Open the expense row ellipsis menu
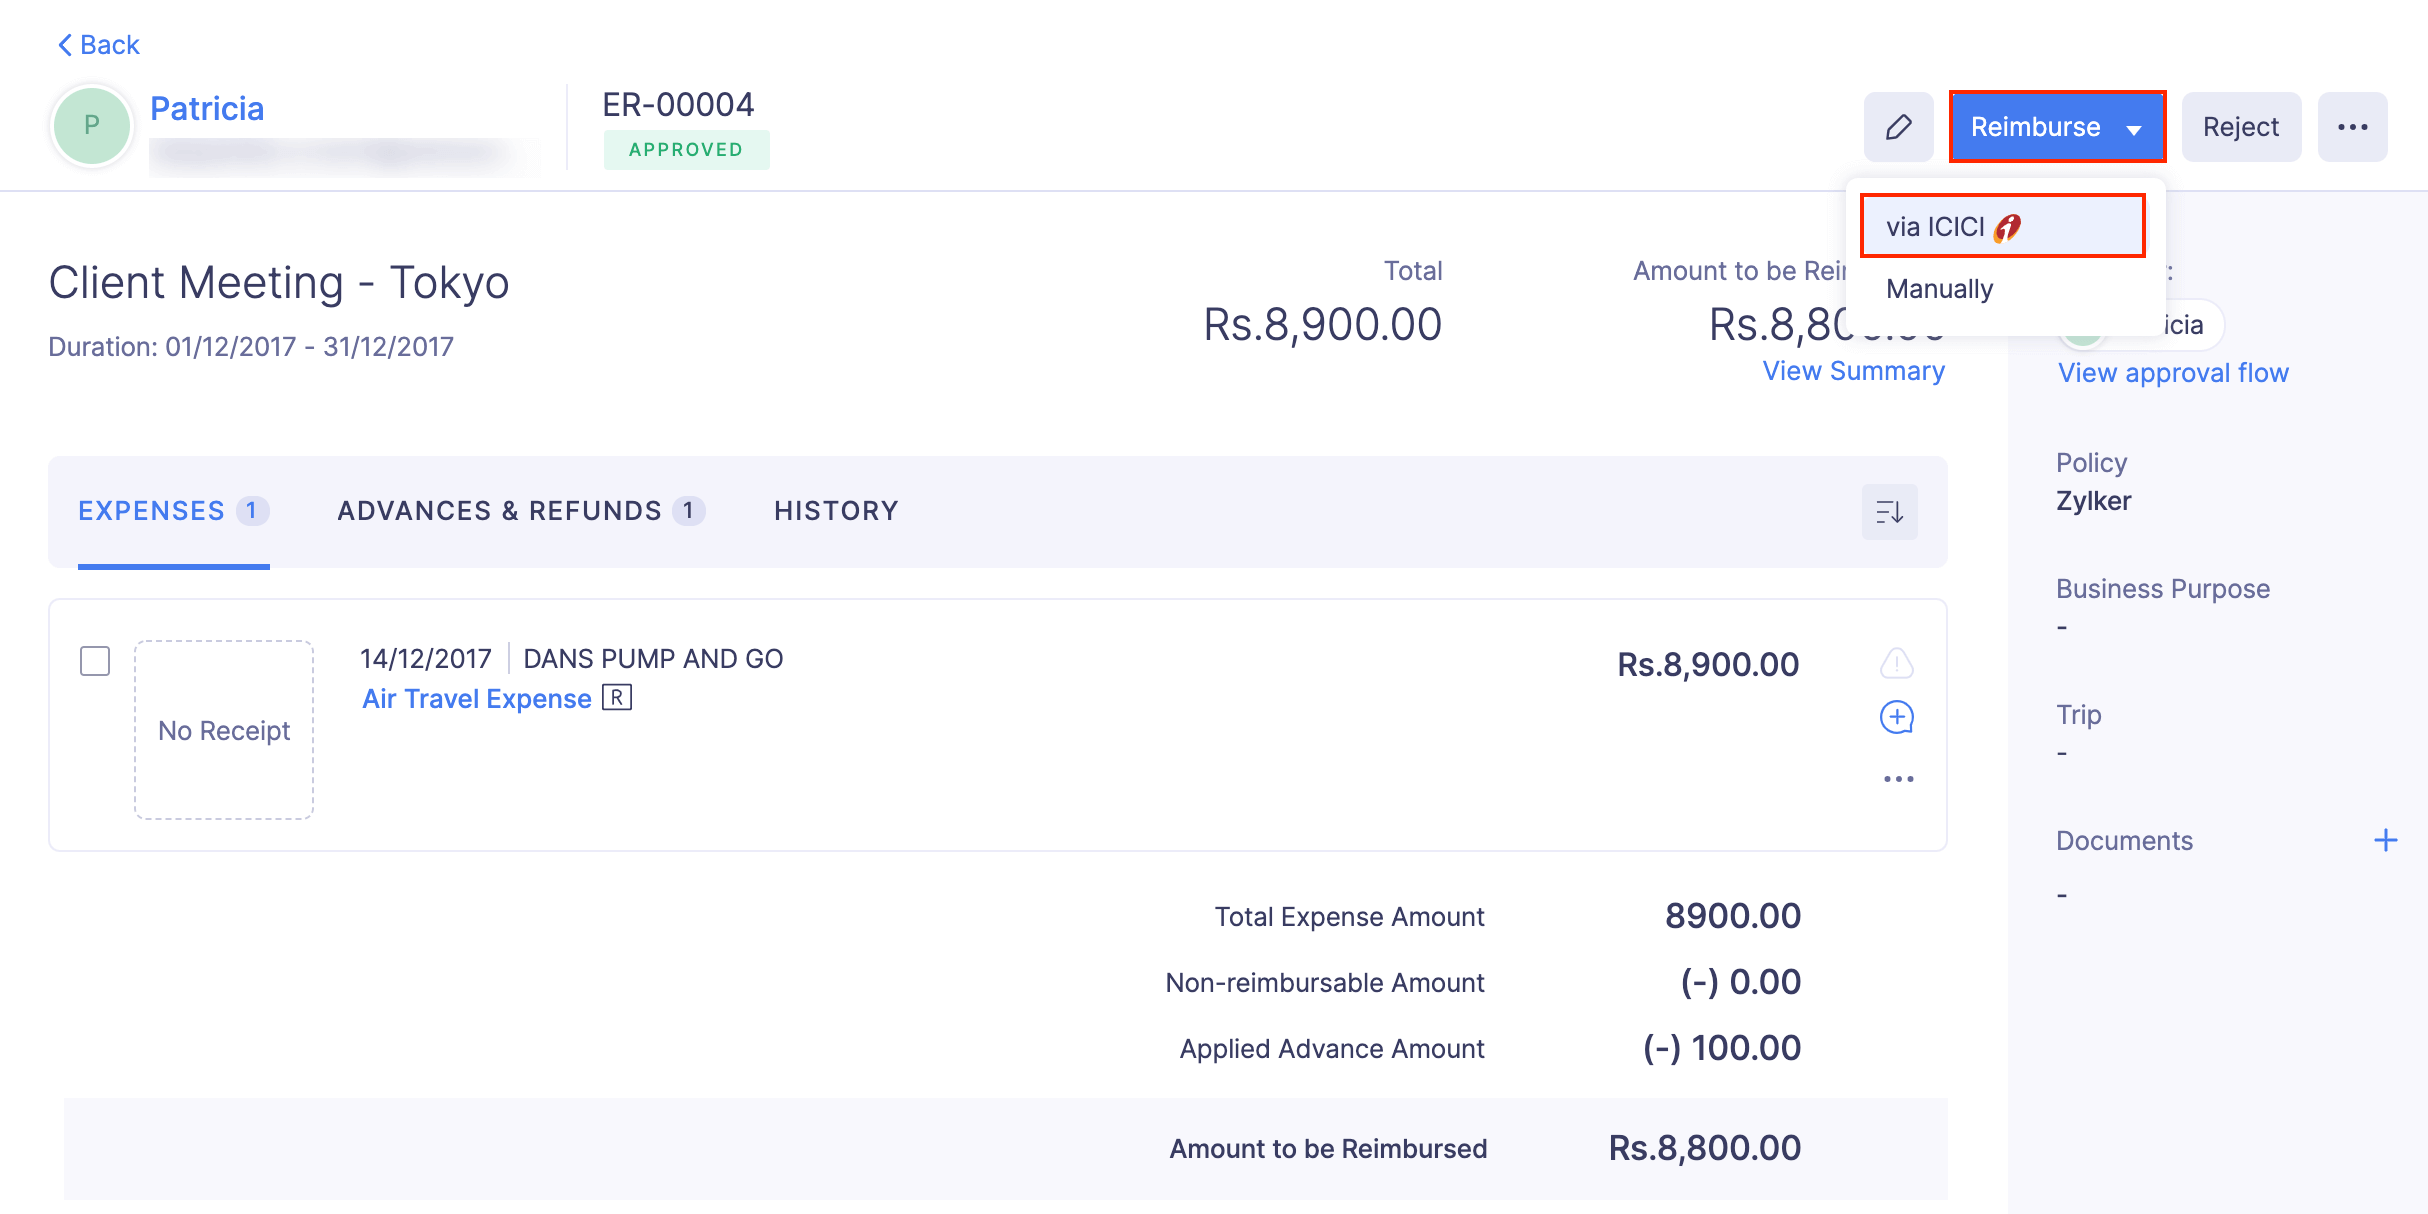 click(x=1897, y=777)
